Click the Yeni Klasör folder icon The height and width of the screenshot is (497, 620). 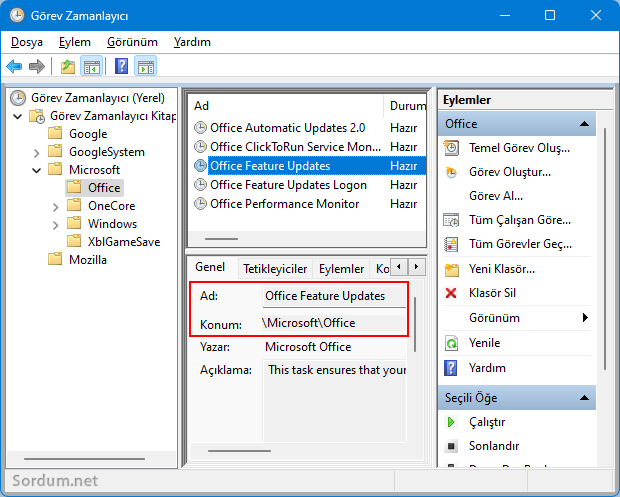[x=451, y=270]
